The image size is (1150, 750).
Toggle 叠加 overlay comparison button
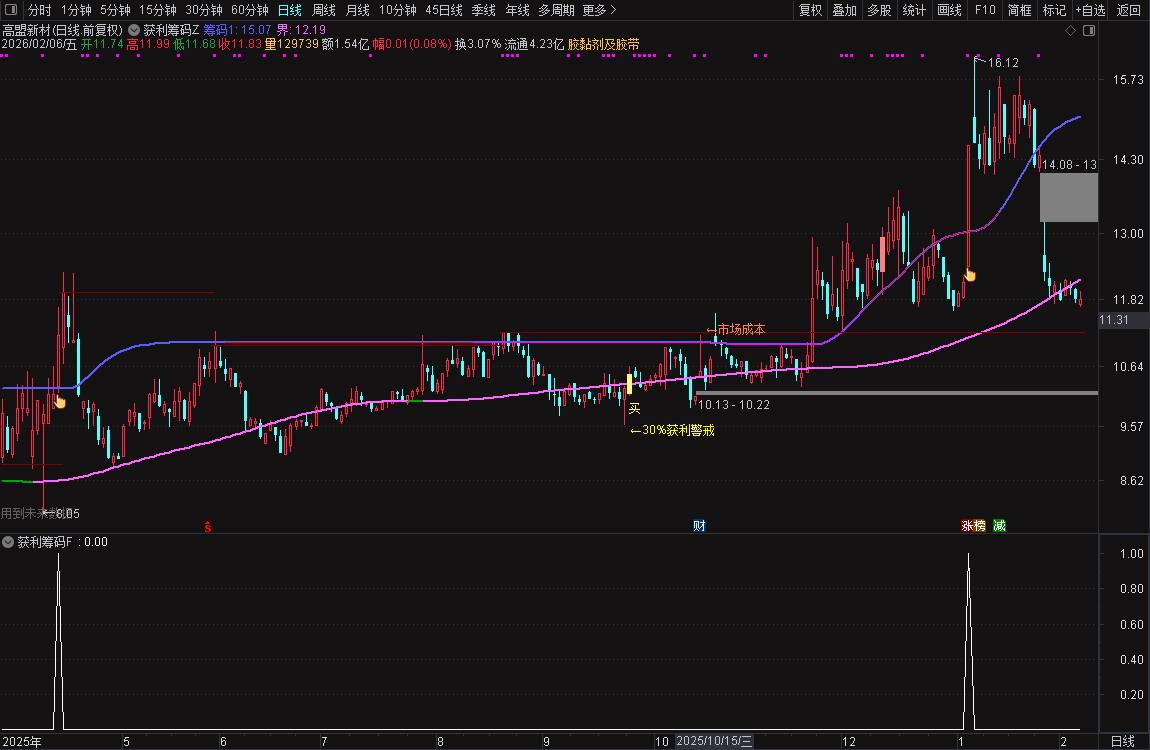(844, 10)
